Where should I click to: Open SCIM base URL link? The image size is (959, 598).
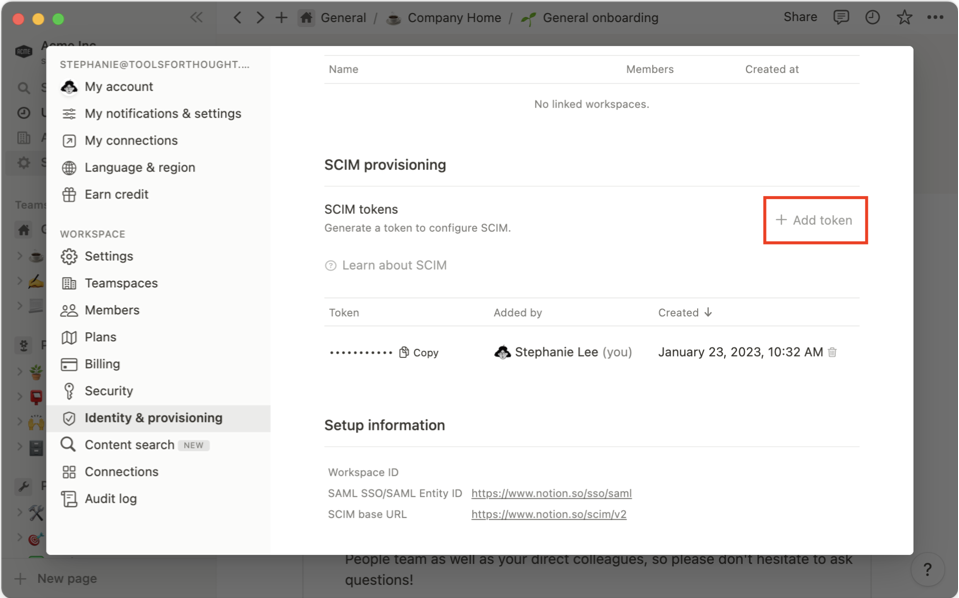click(549, 514)
